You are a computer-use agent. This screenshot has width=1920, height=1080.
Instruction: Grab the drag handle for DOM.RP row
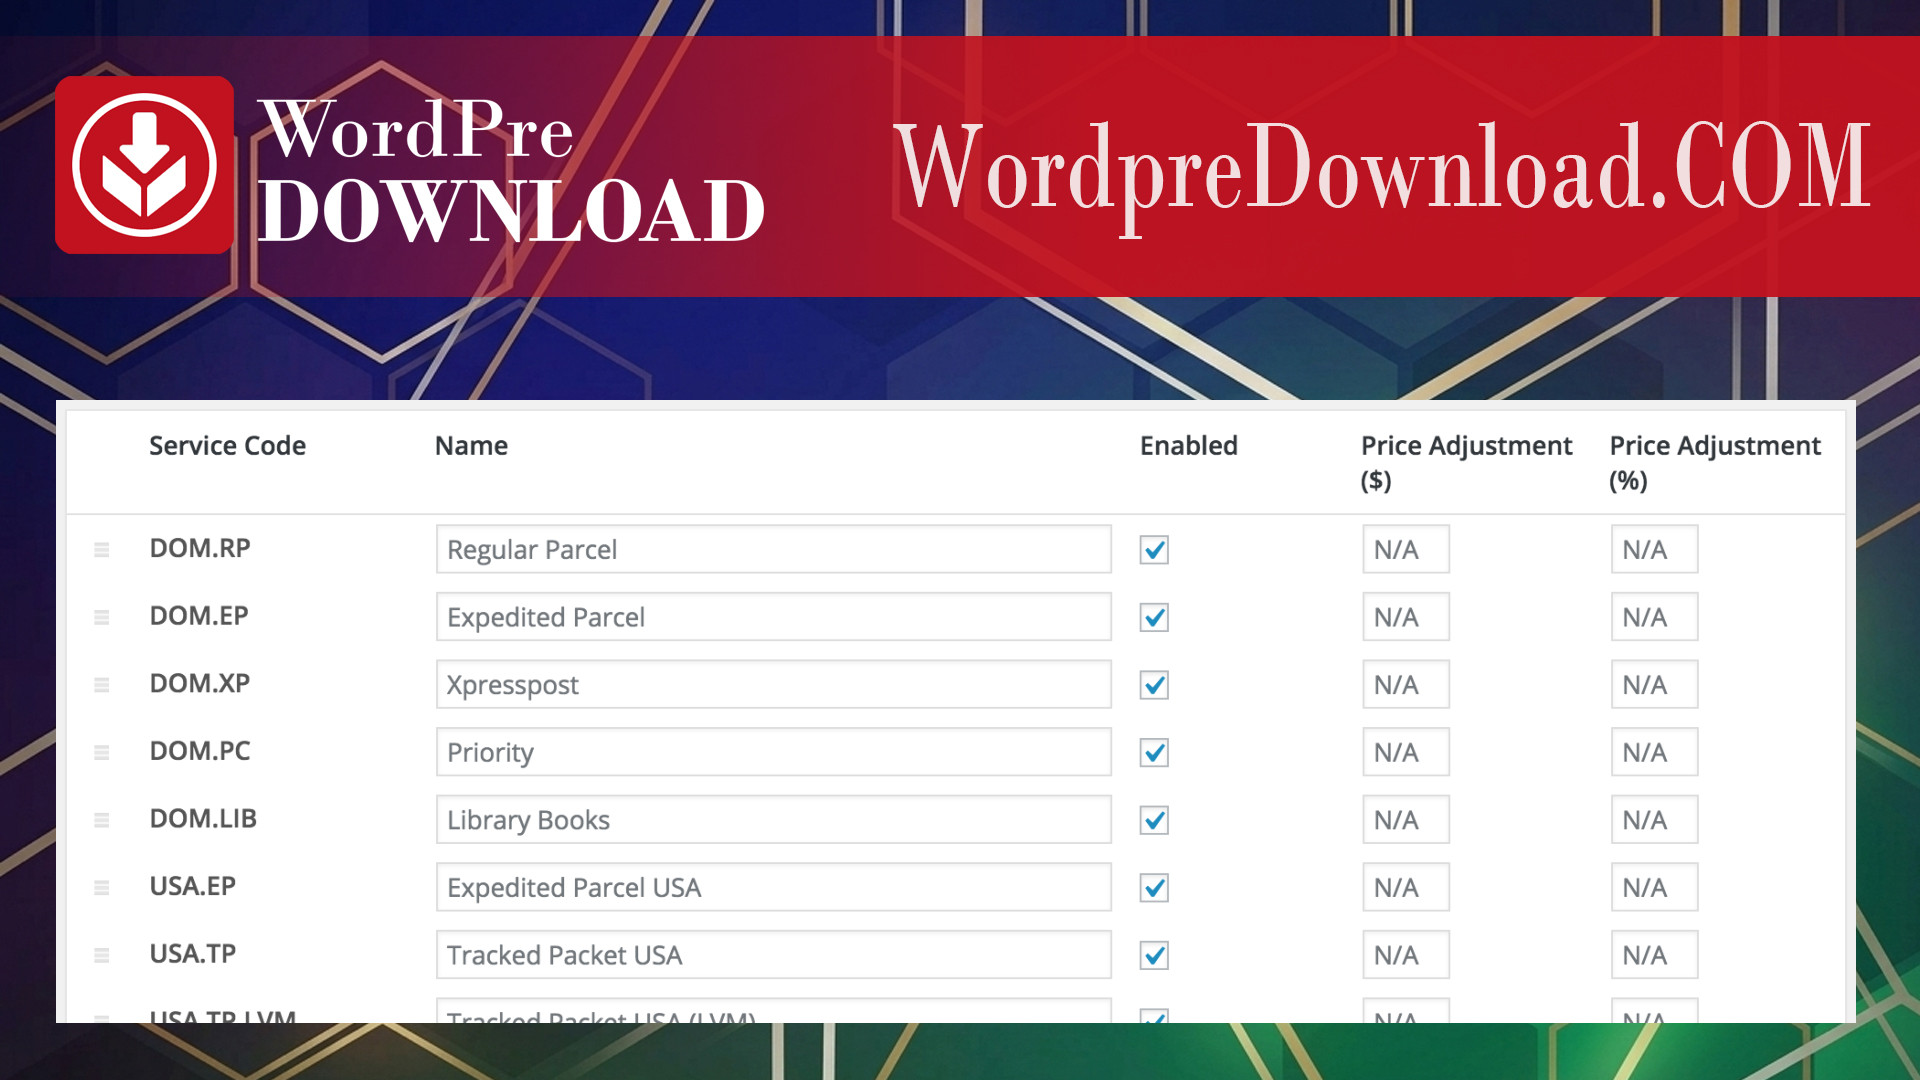[101, 550]
